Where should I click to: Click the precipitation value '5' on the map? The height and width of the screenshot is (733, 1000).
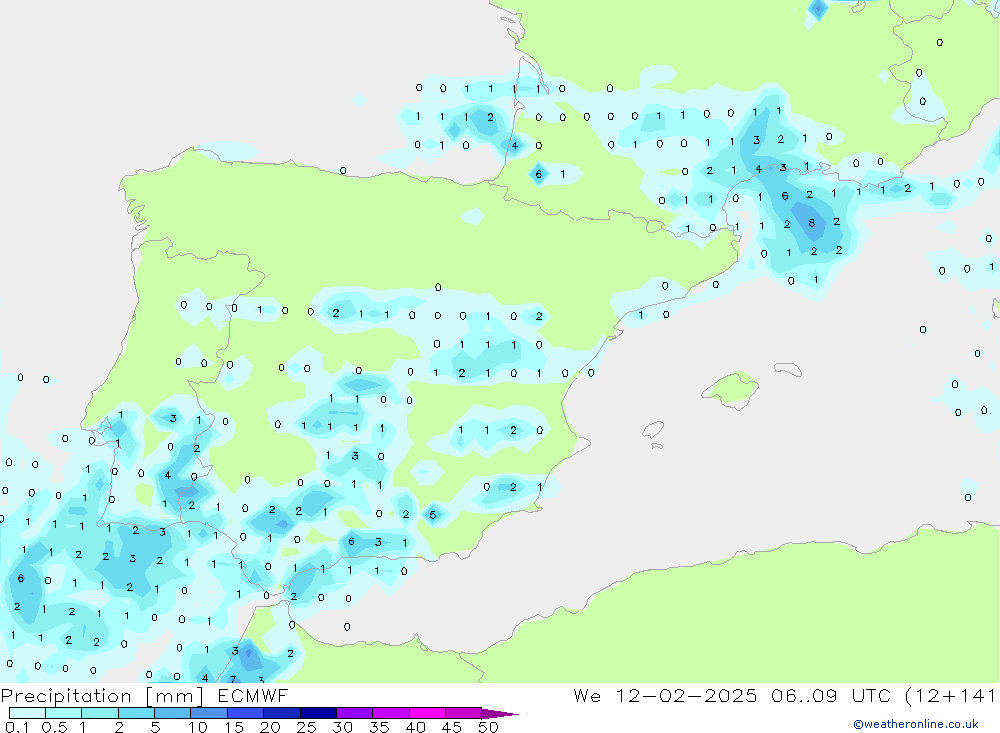[432, 515]
